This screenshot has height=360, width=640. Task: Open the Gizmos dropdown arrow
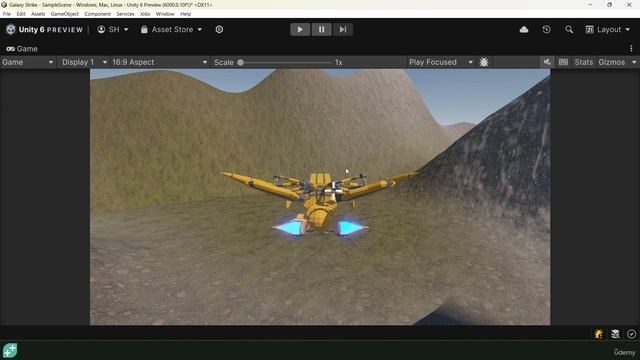(x=634, y=62)
